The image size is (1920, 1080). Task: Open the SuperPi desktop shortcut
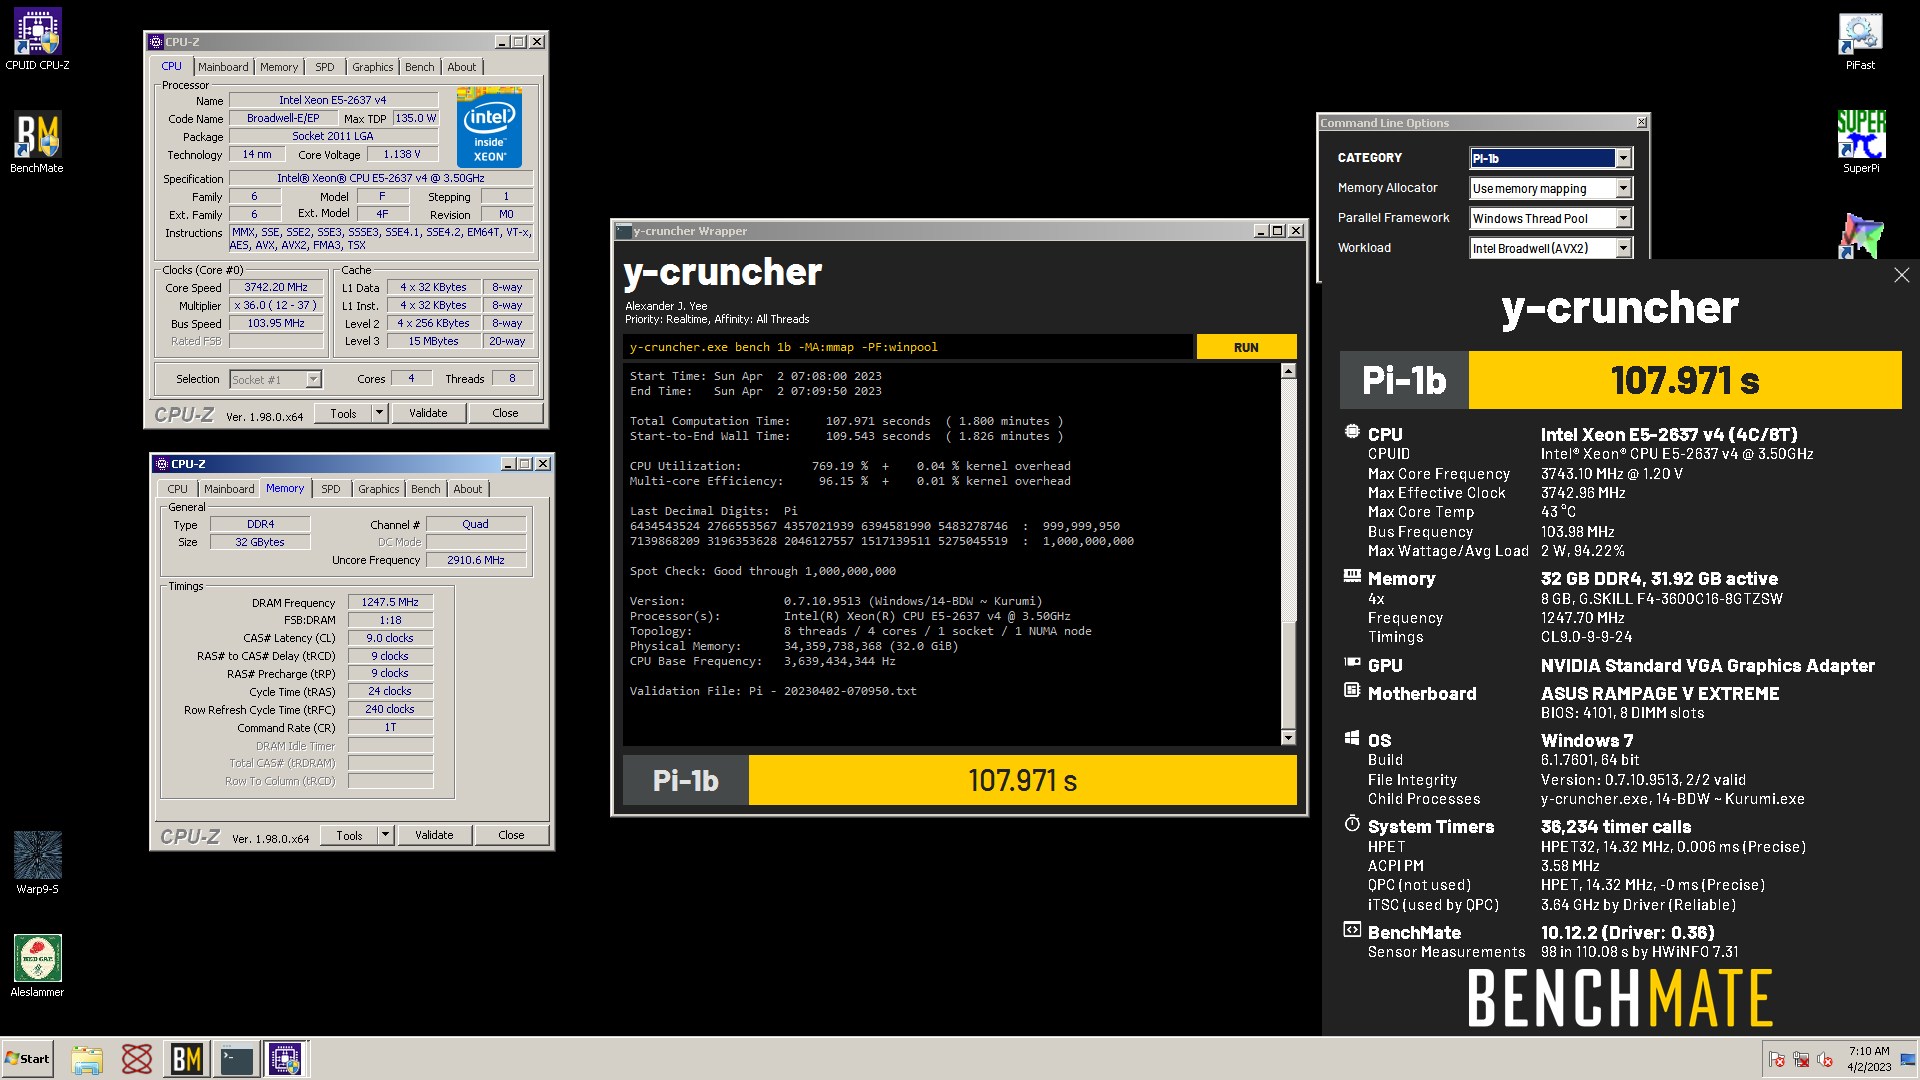click(x=1860, y=142)
